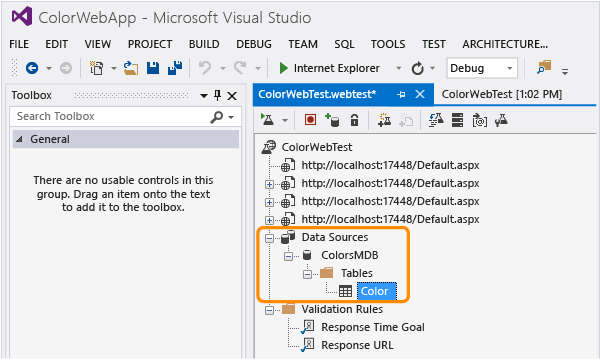Click the New Project toolbar icon
The image size is (600, 360).
96,68
